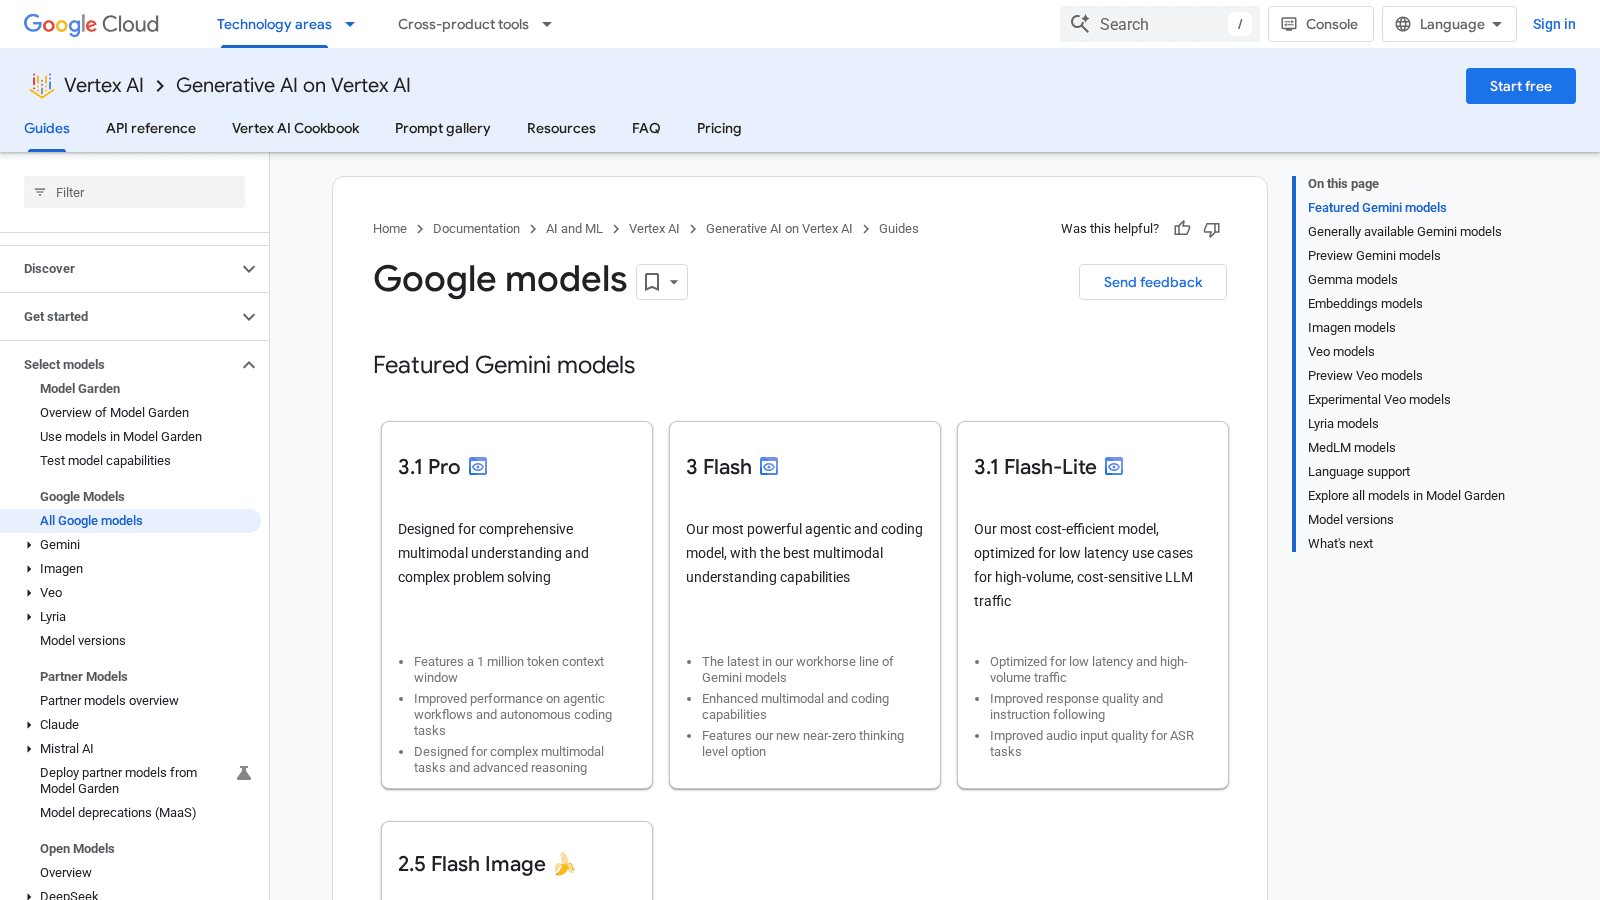Click the thumbs down icon
The image size is (1600, 900).
[1211, 229]
